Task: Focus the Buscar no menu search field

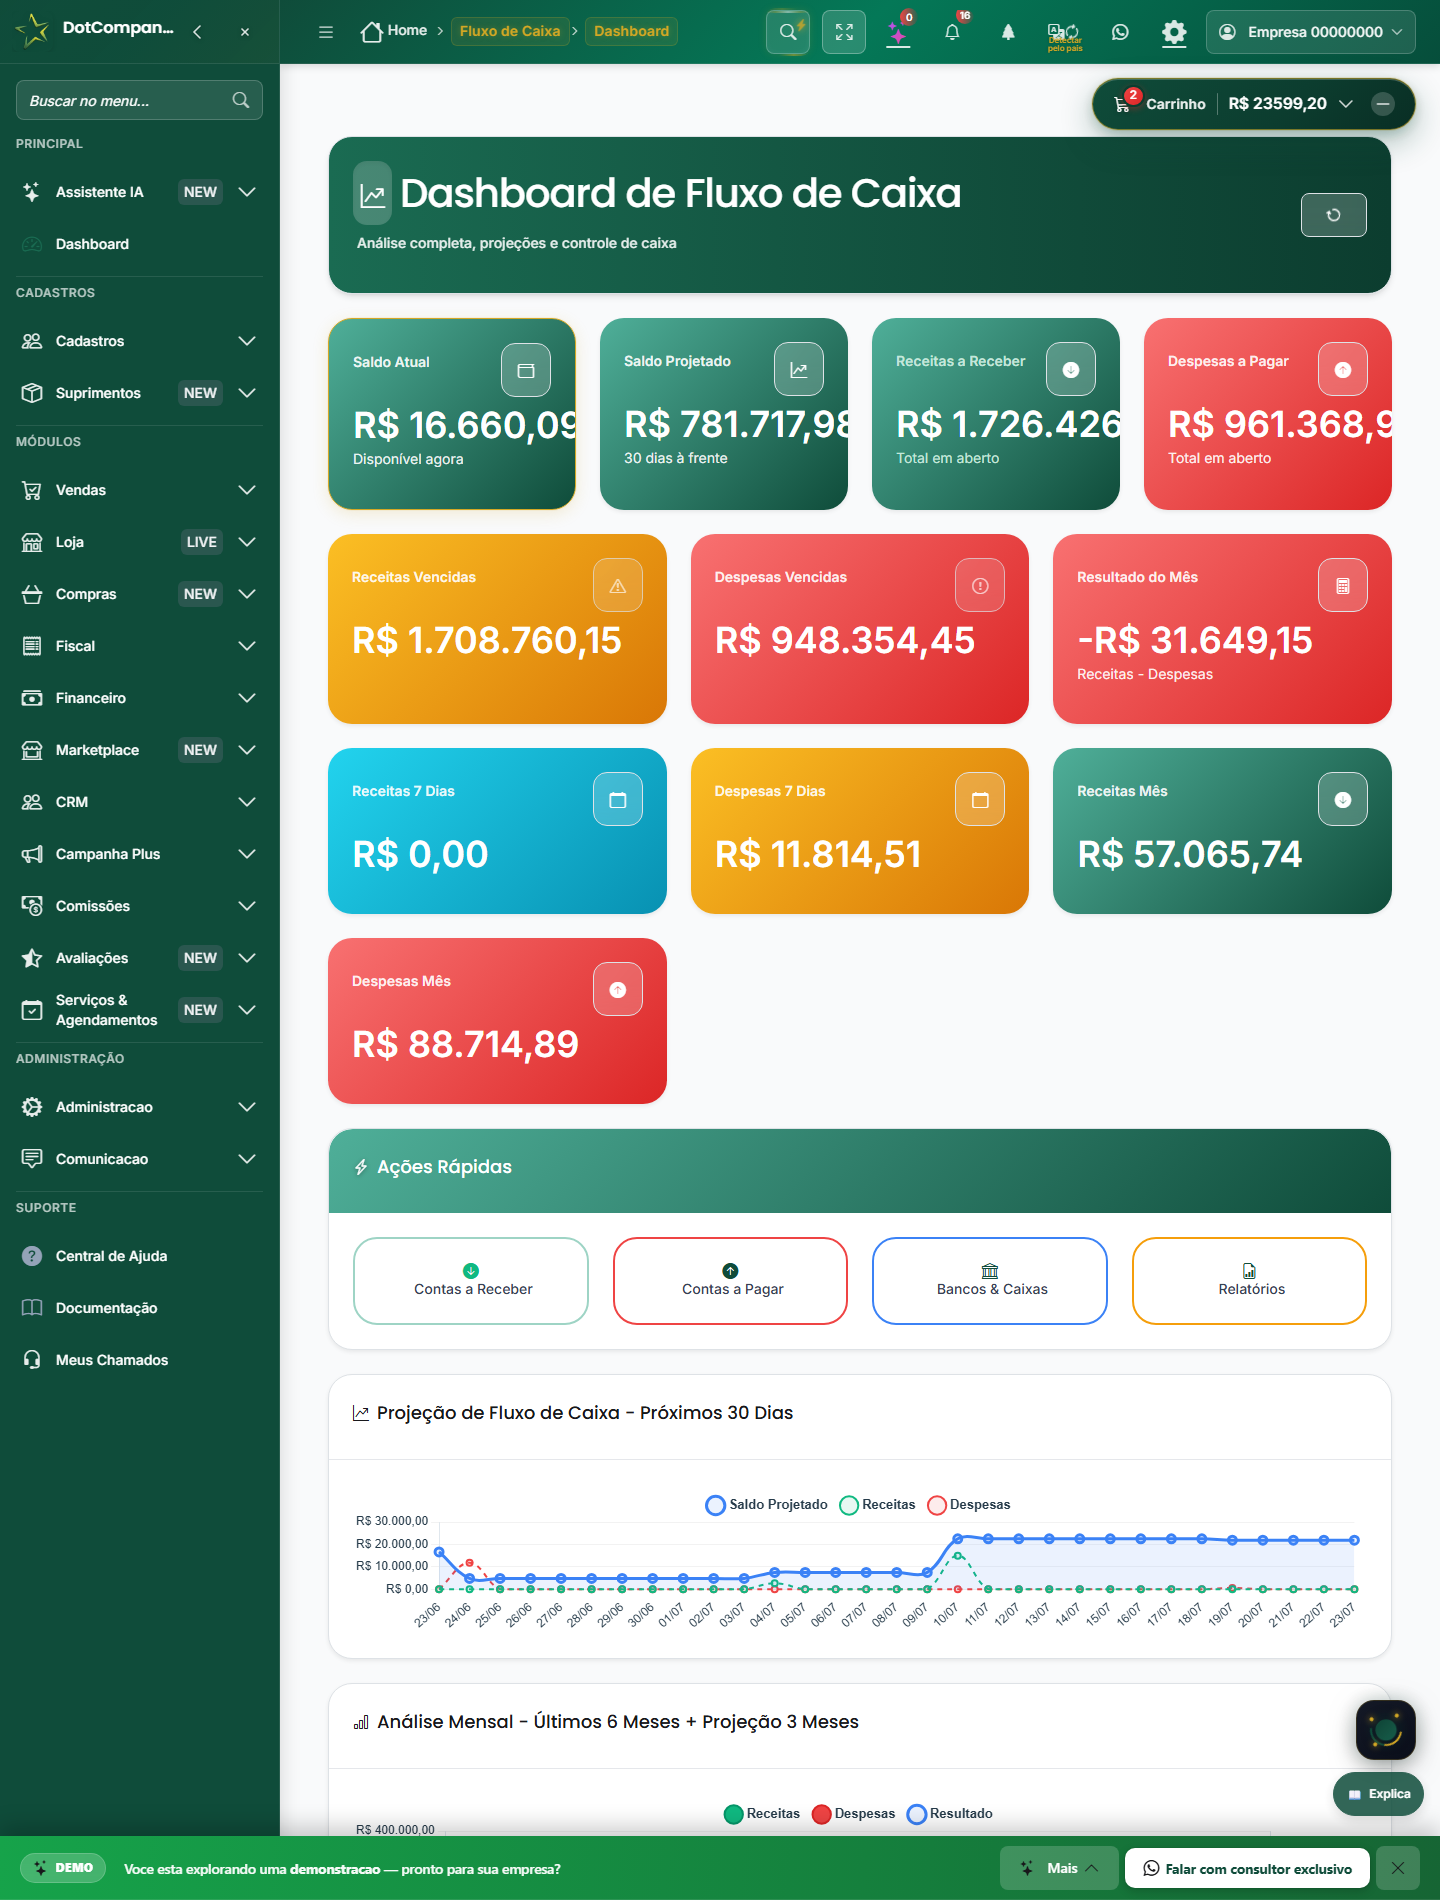Action: [139, 100]
